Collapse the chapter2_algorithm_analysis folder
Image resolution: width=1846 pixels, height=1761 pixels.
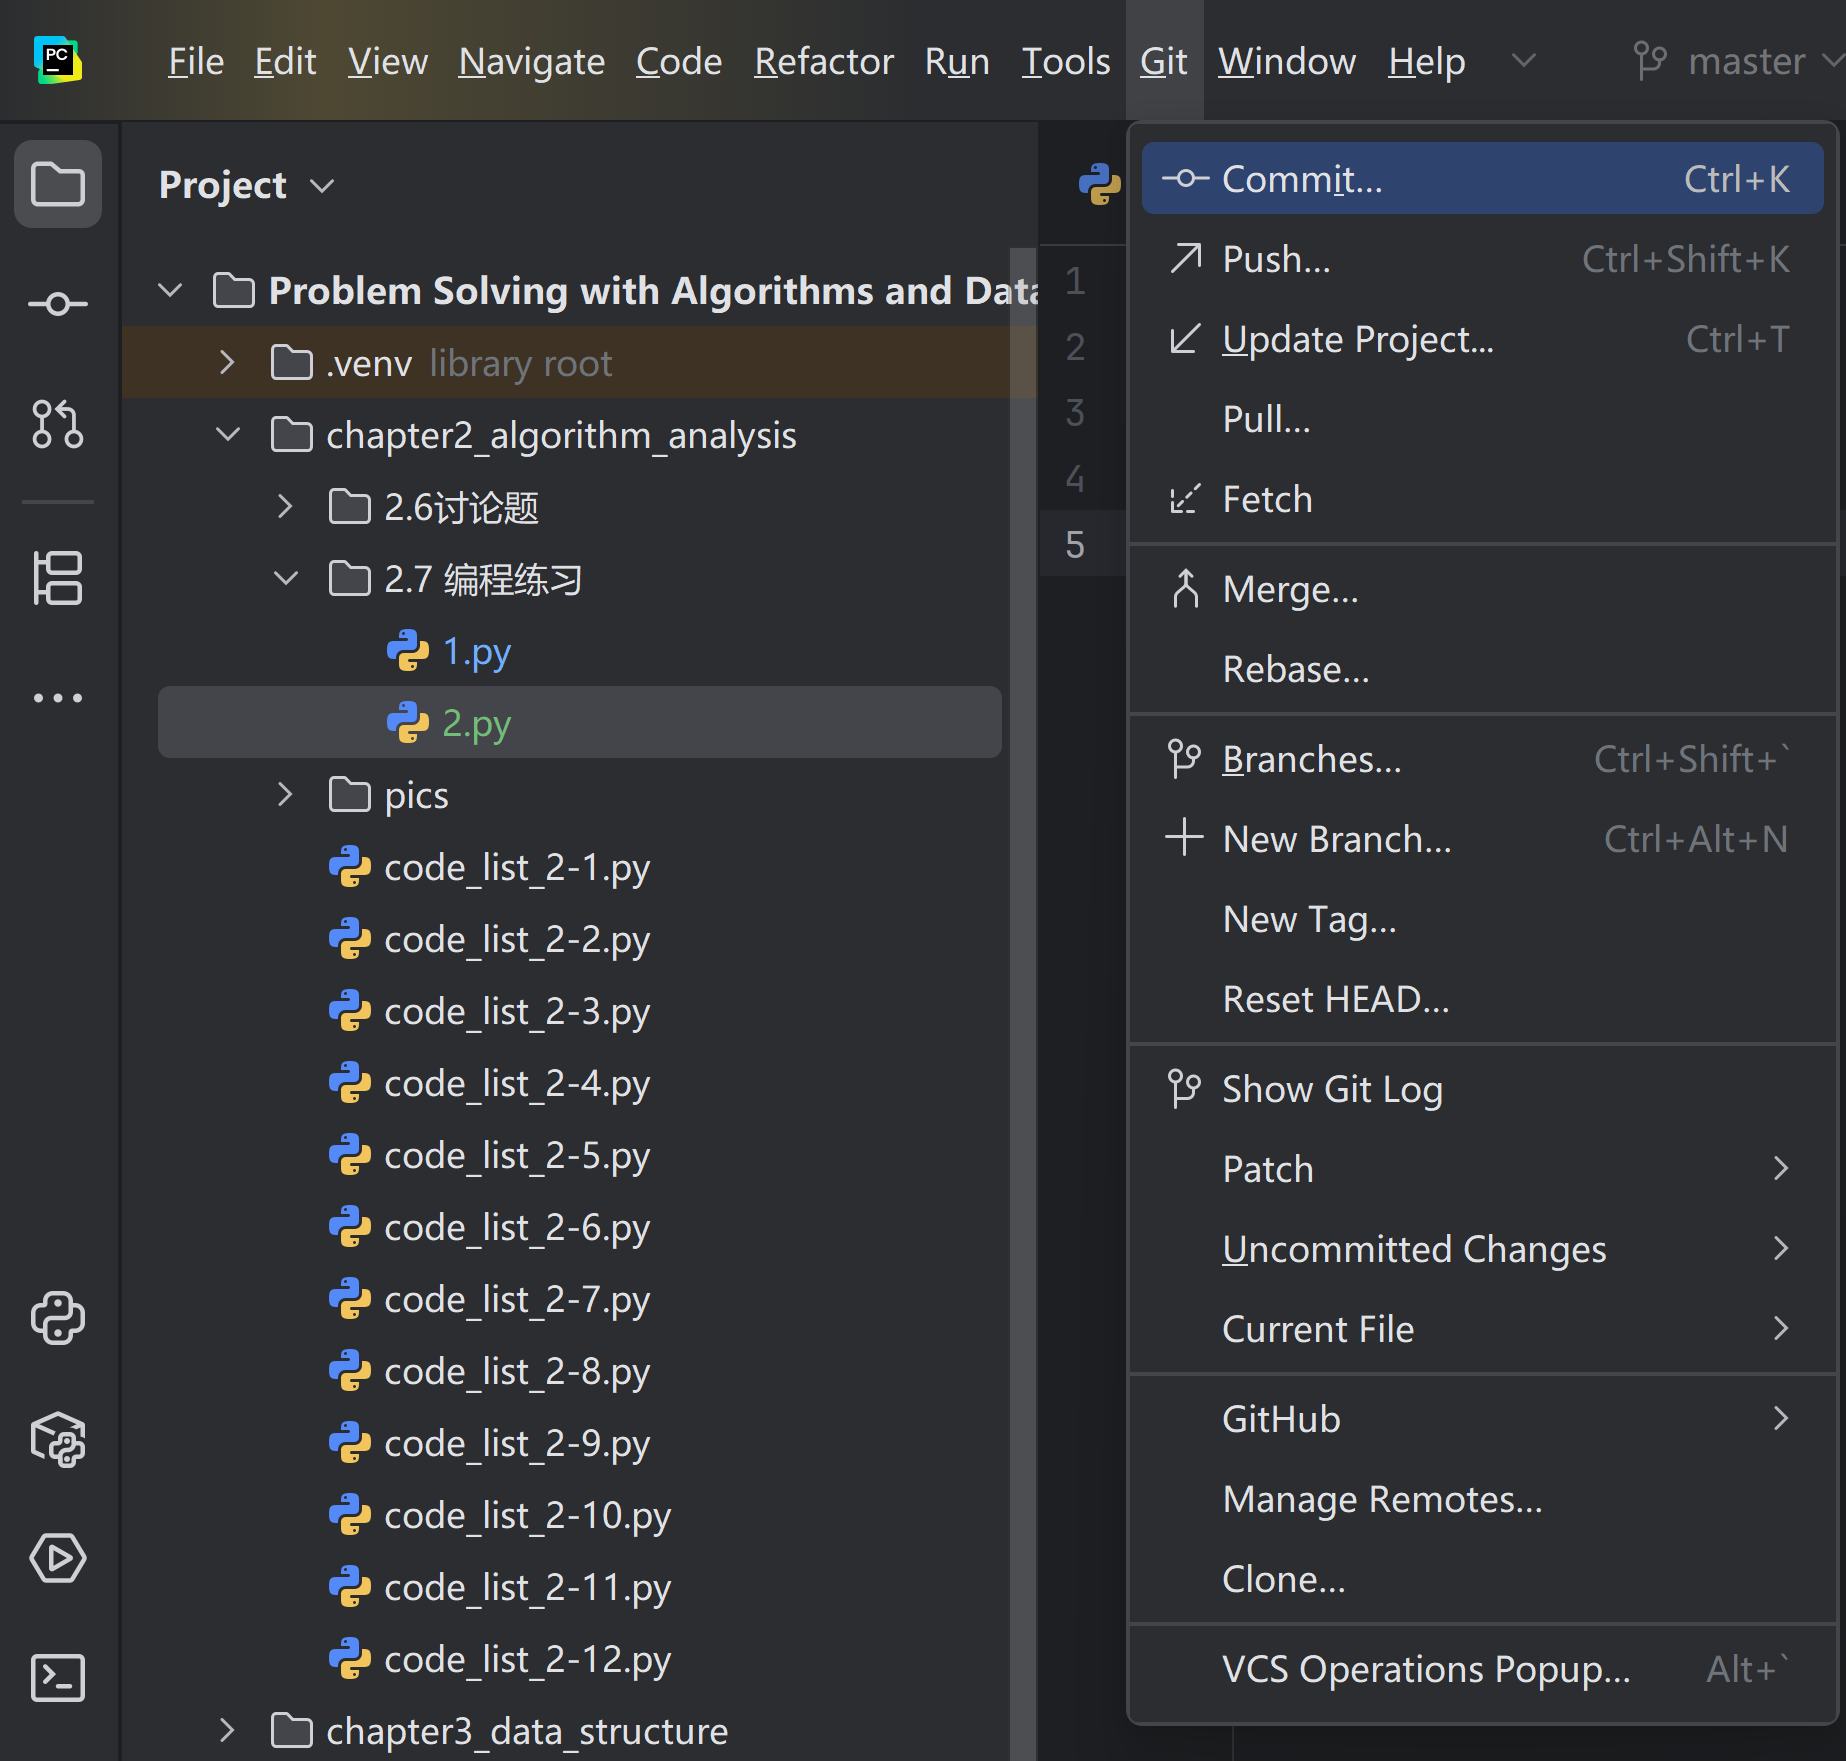point(228,435)
